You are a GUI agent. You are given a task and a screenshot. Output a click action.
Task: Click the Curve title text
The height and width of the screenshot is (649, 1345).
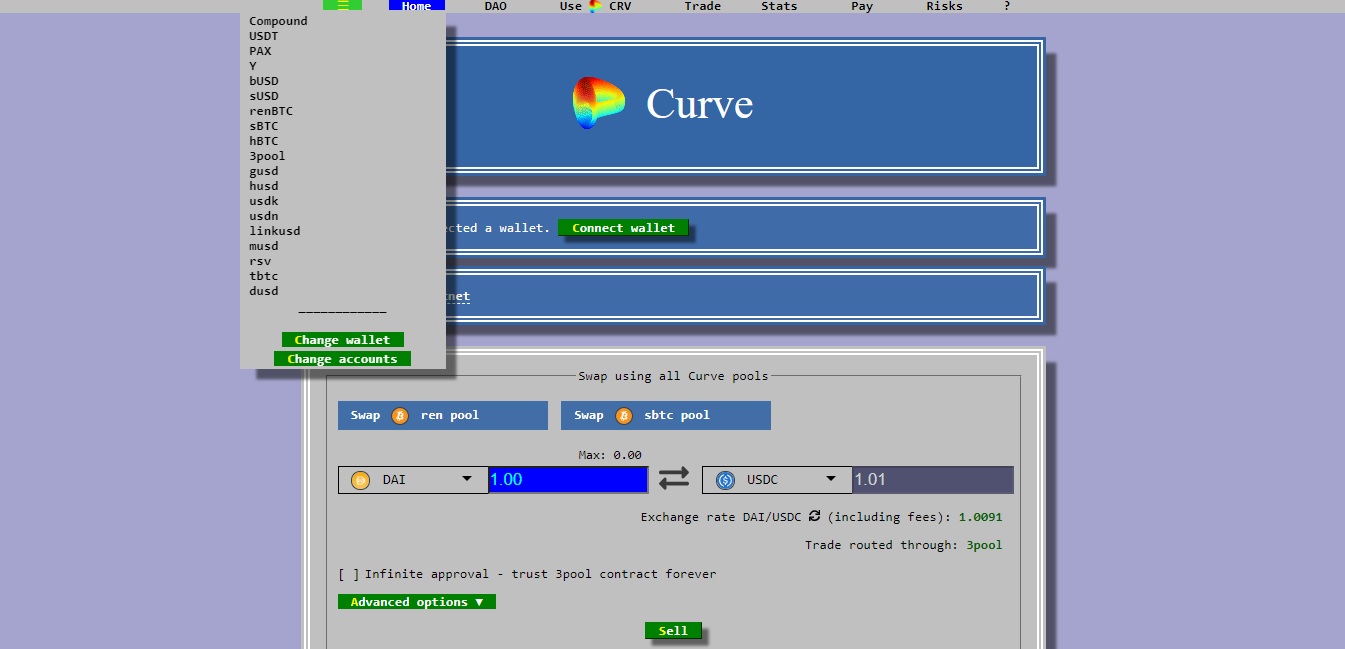(x=699, y=104)
